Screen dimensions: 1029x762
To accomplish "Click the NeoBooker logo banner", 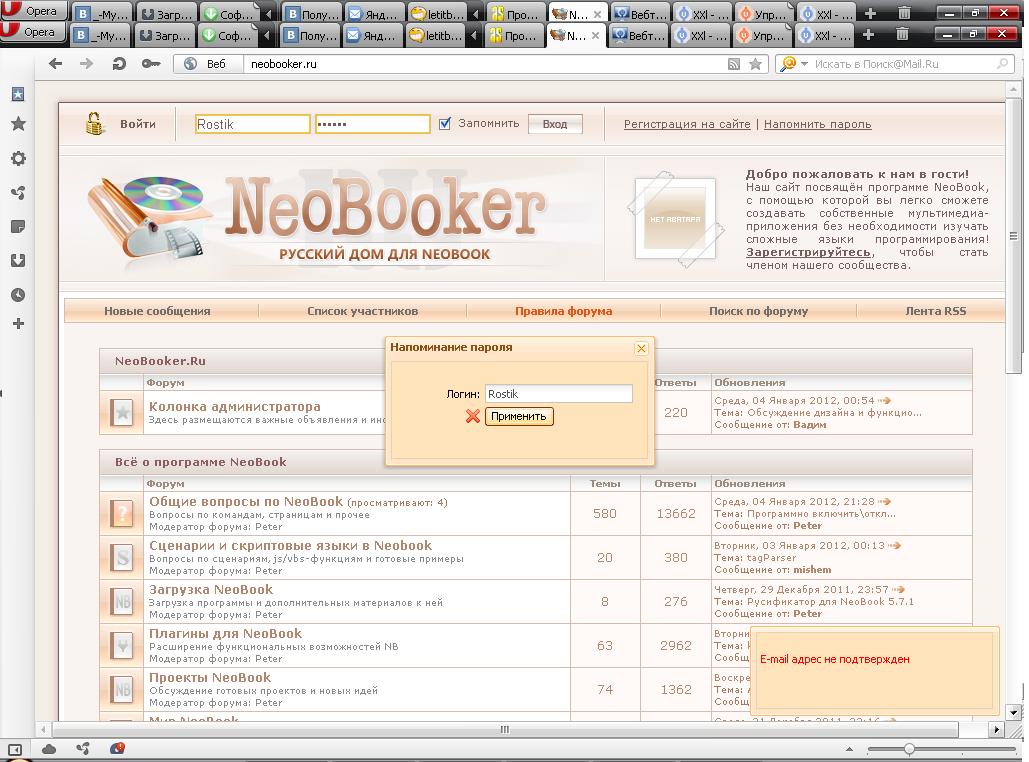I will point(332,219).
